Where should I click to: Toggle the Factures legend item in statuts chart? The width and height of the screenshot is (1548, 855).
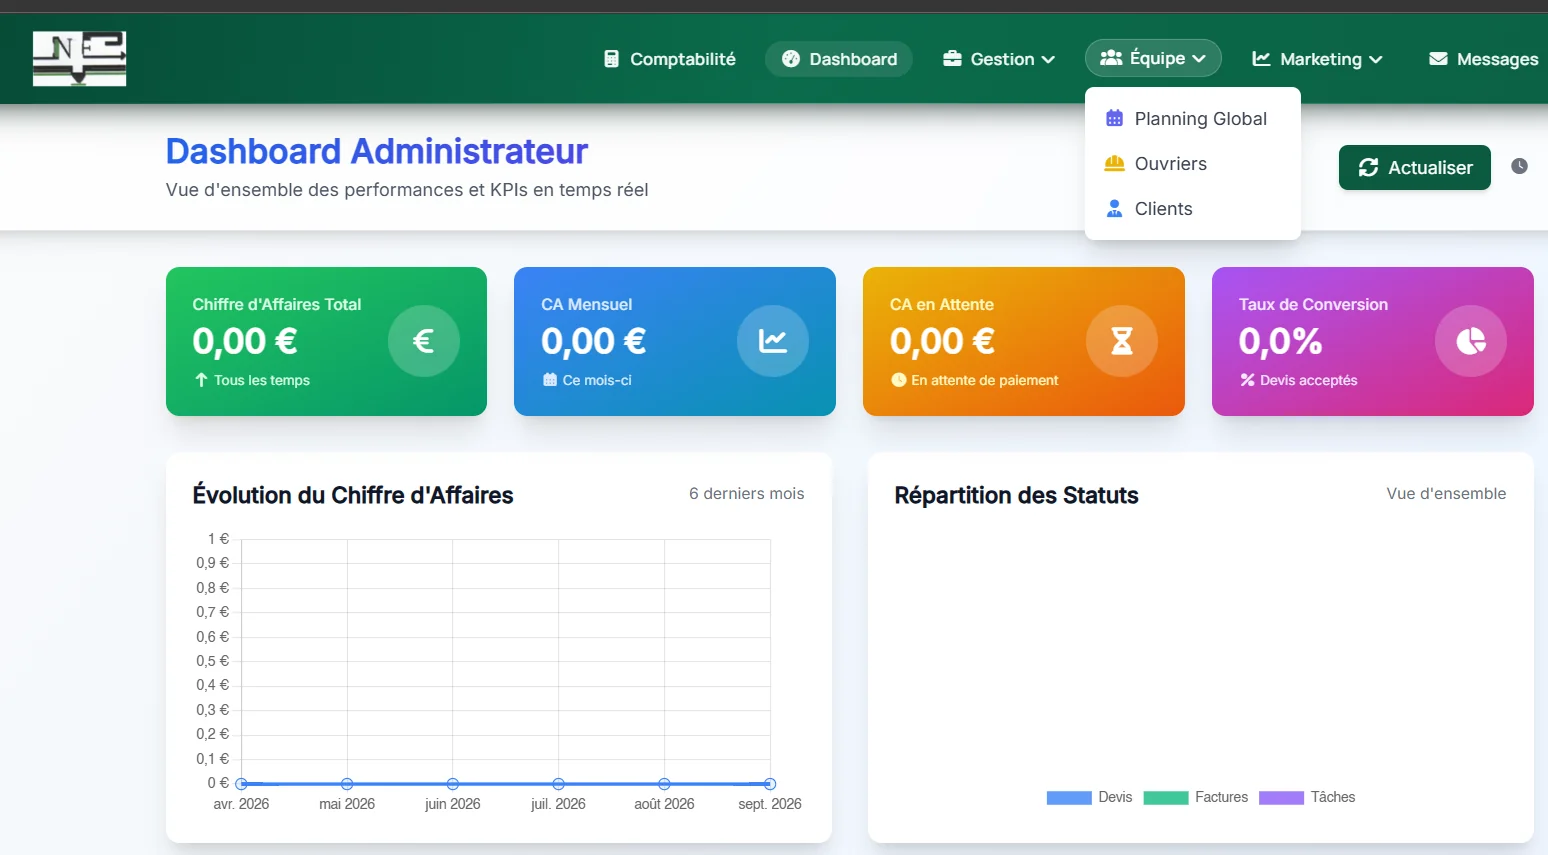click(x=1195, y=797)
